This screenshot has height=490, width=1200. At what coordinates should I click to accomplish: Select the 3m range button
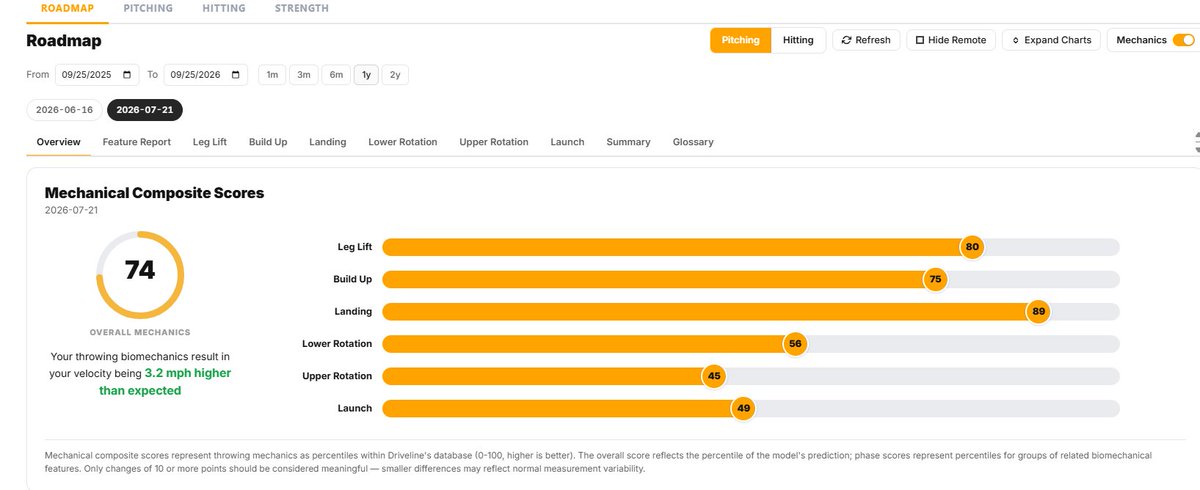[304, 75]
